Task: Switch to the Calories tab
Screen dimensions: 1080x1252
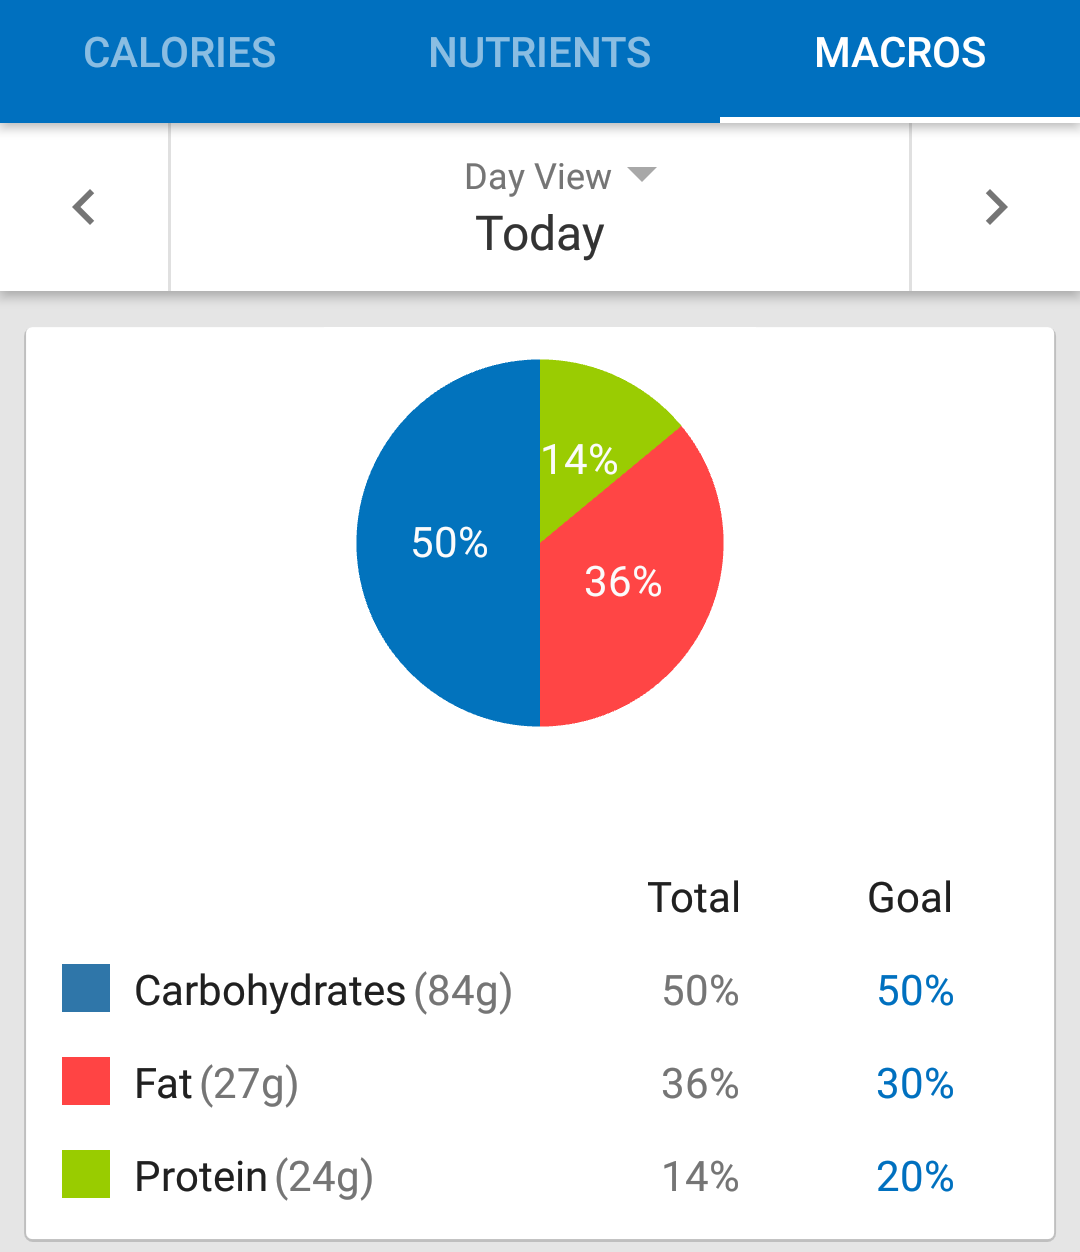Action: point(180,54)
